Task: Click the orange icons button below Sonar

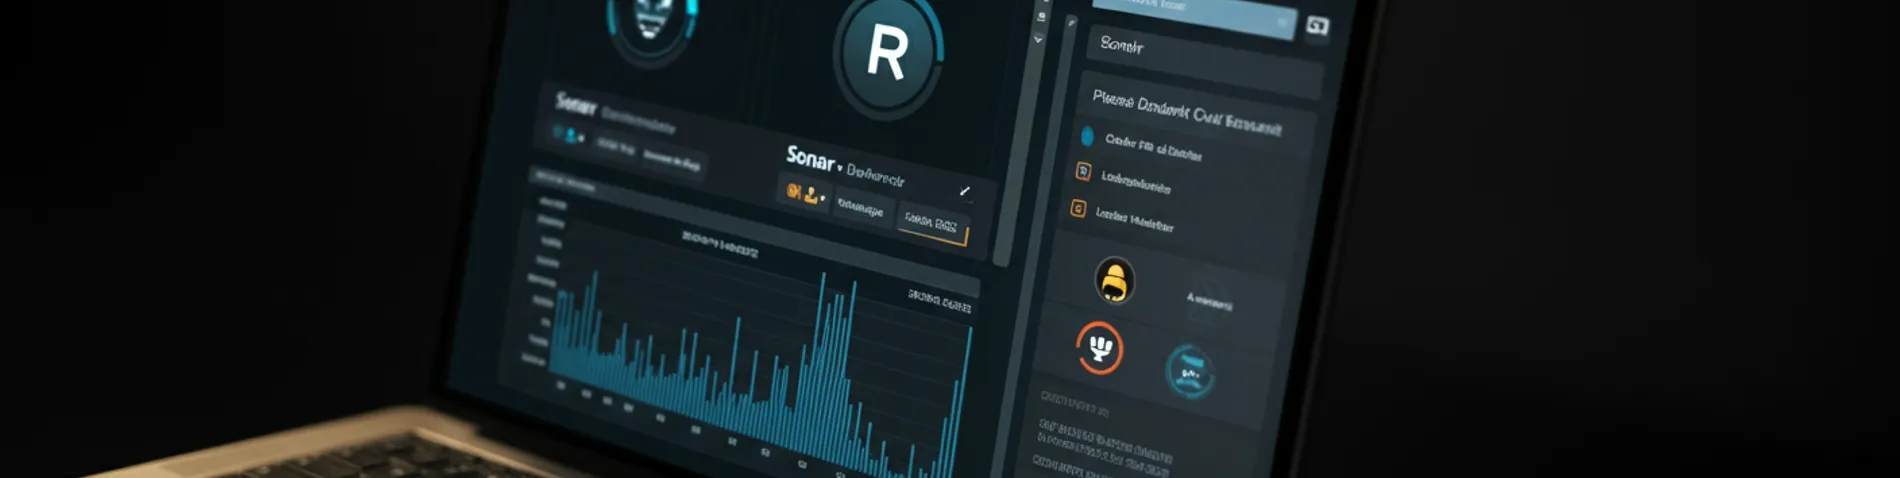Action: (804, 193)
